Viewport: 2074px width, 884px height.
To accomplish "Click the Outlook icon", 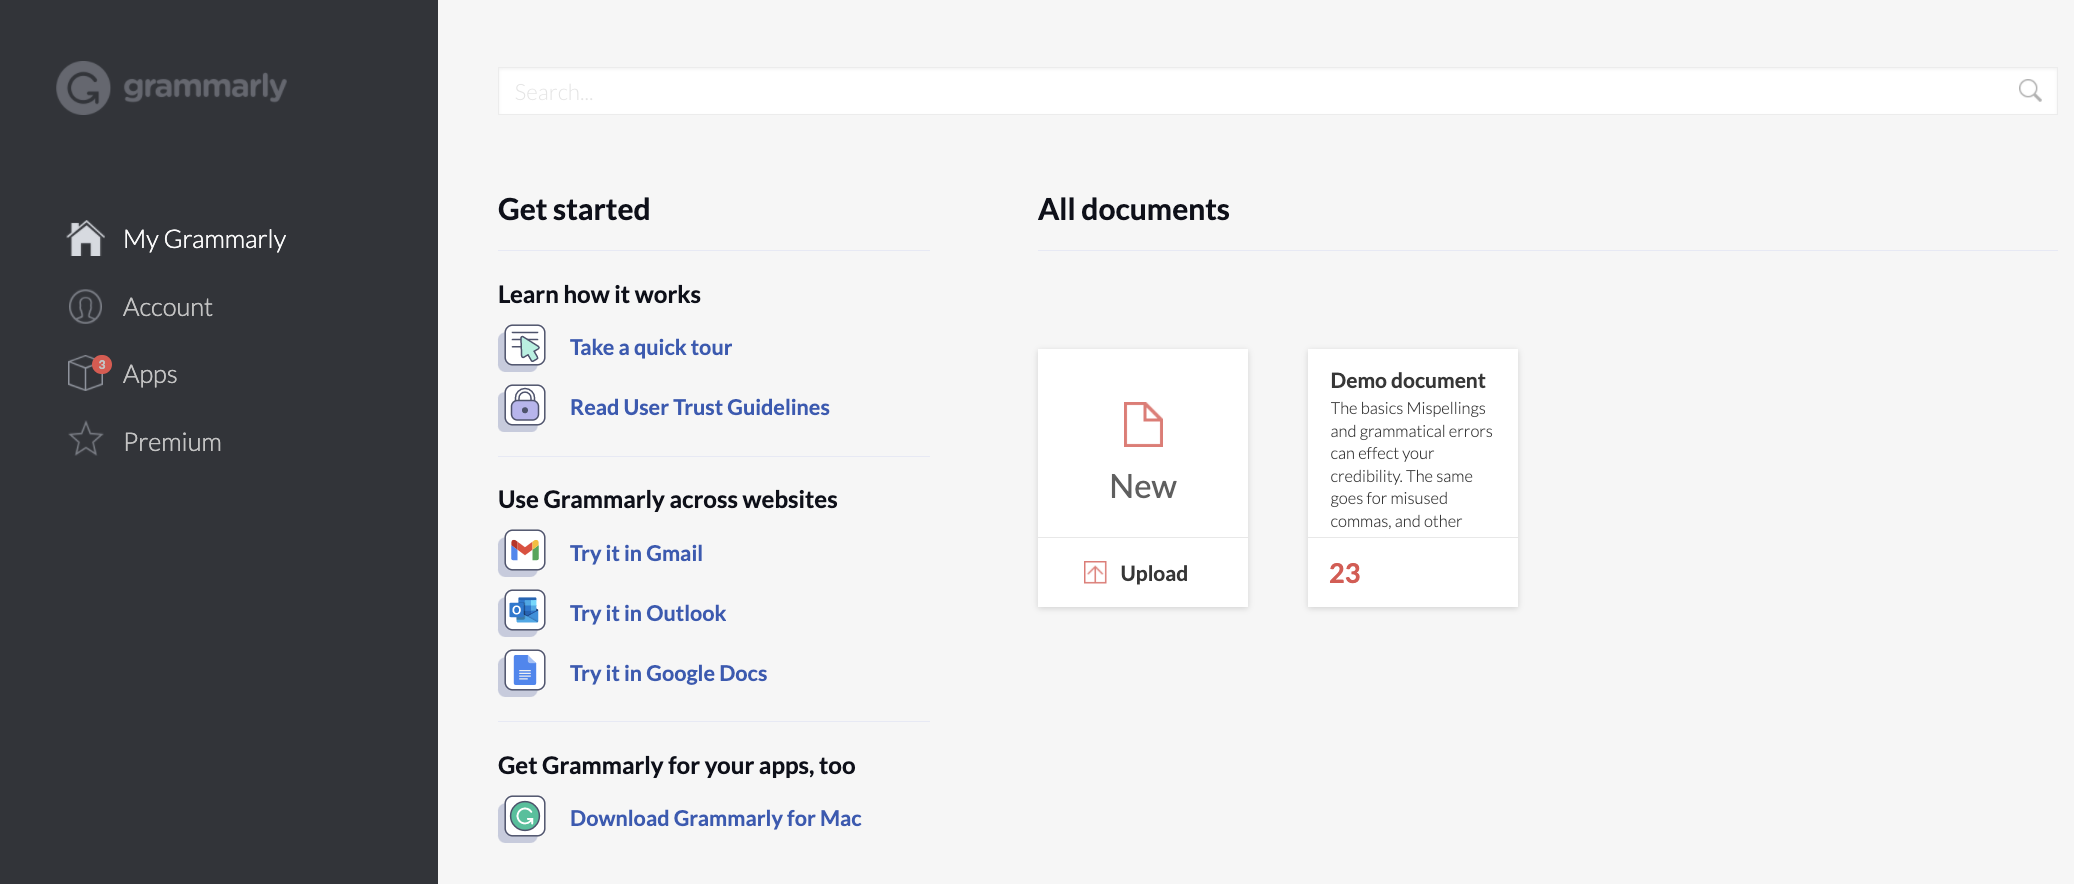I will (525, 611).
